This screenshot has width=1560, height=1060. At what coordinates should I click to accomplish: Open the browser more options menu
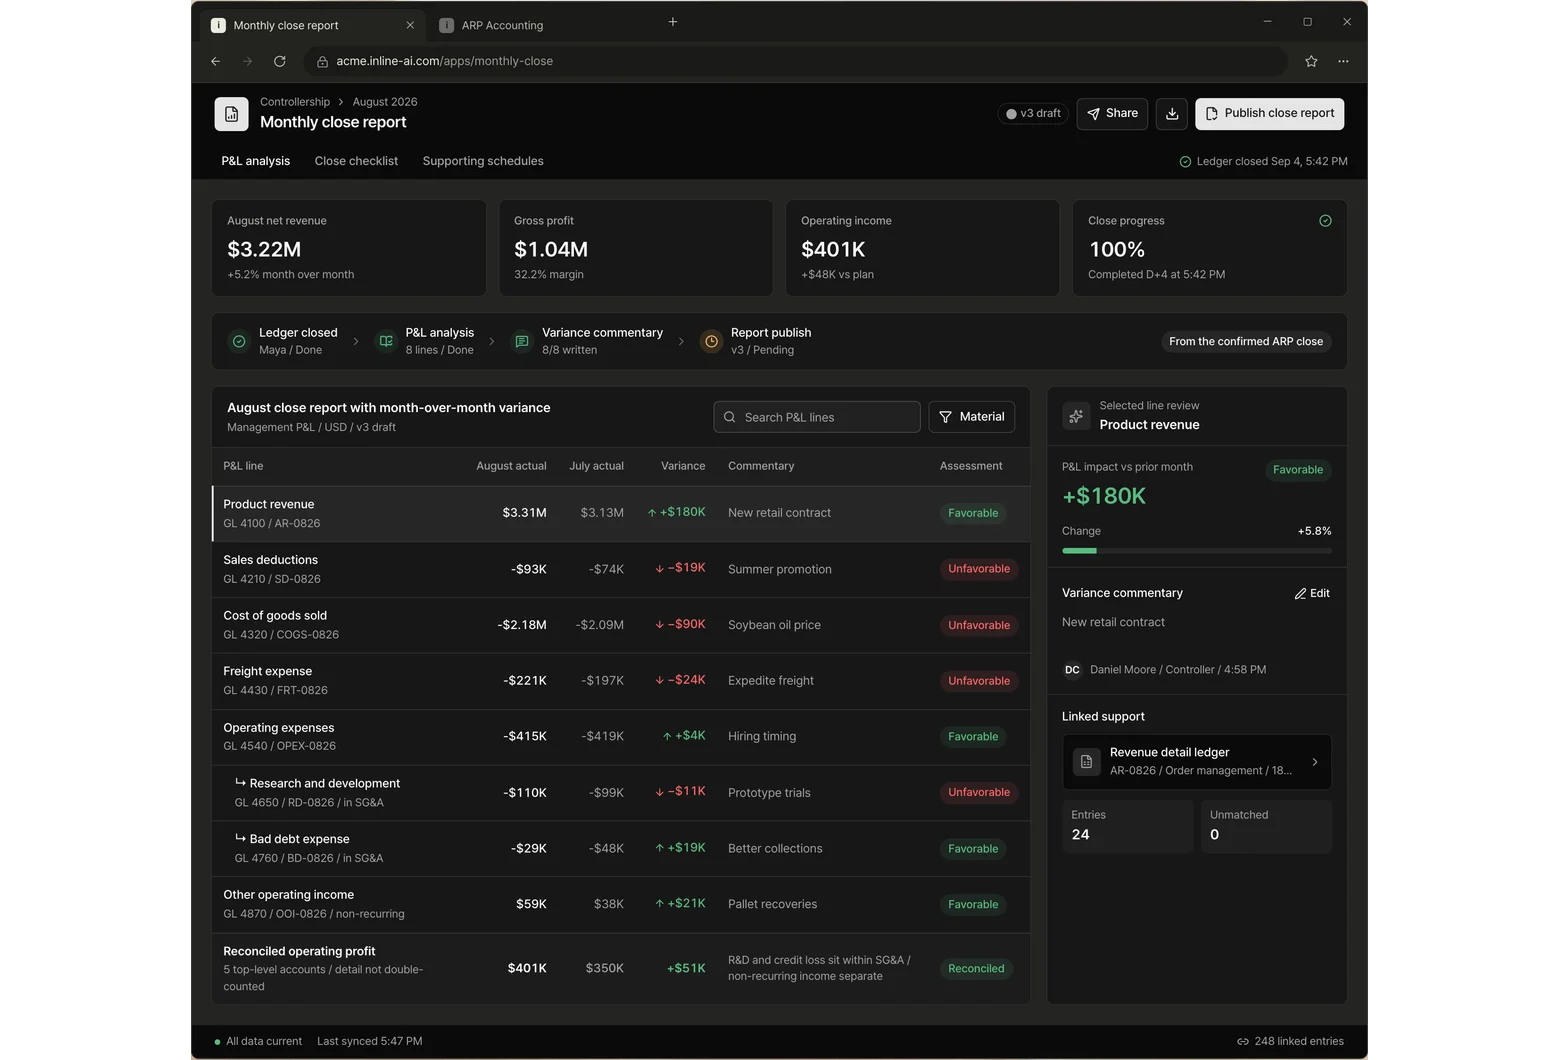click(x=1343, y=61)
